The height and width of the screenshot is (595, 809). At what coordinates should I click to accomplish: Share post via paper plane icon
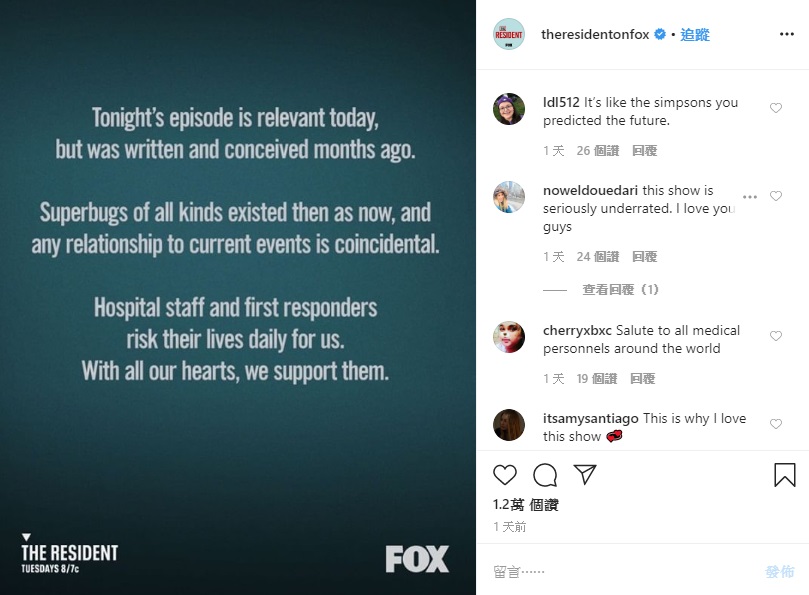point(585,474)
